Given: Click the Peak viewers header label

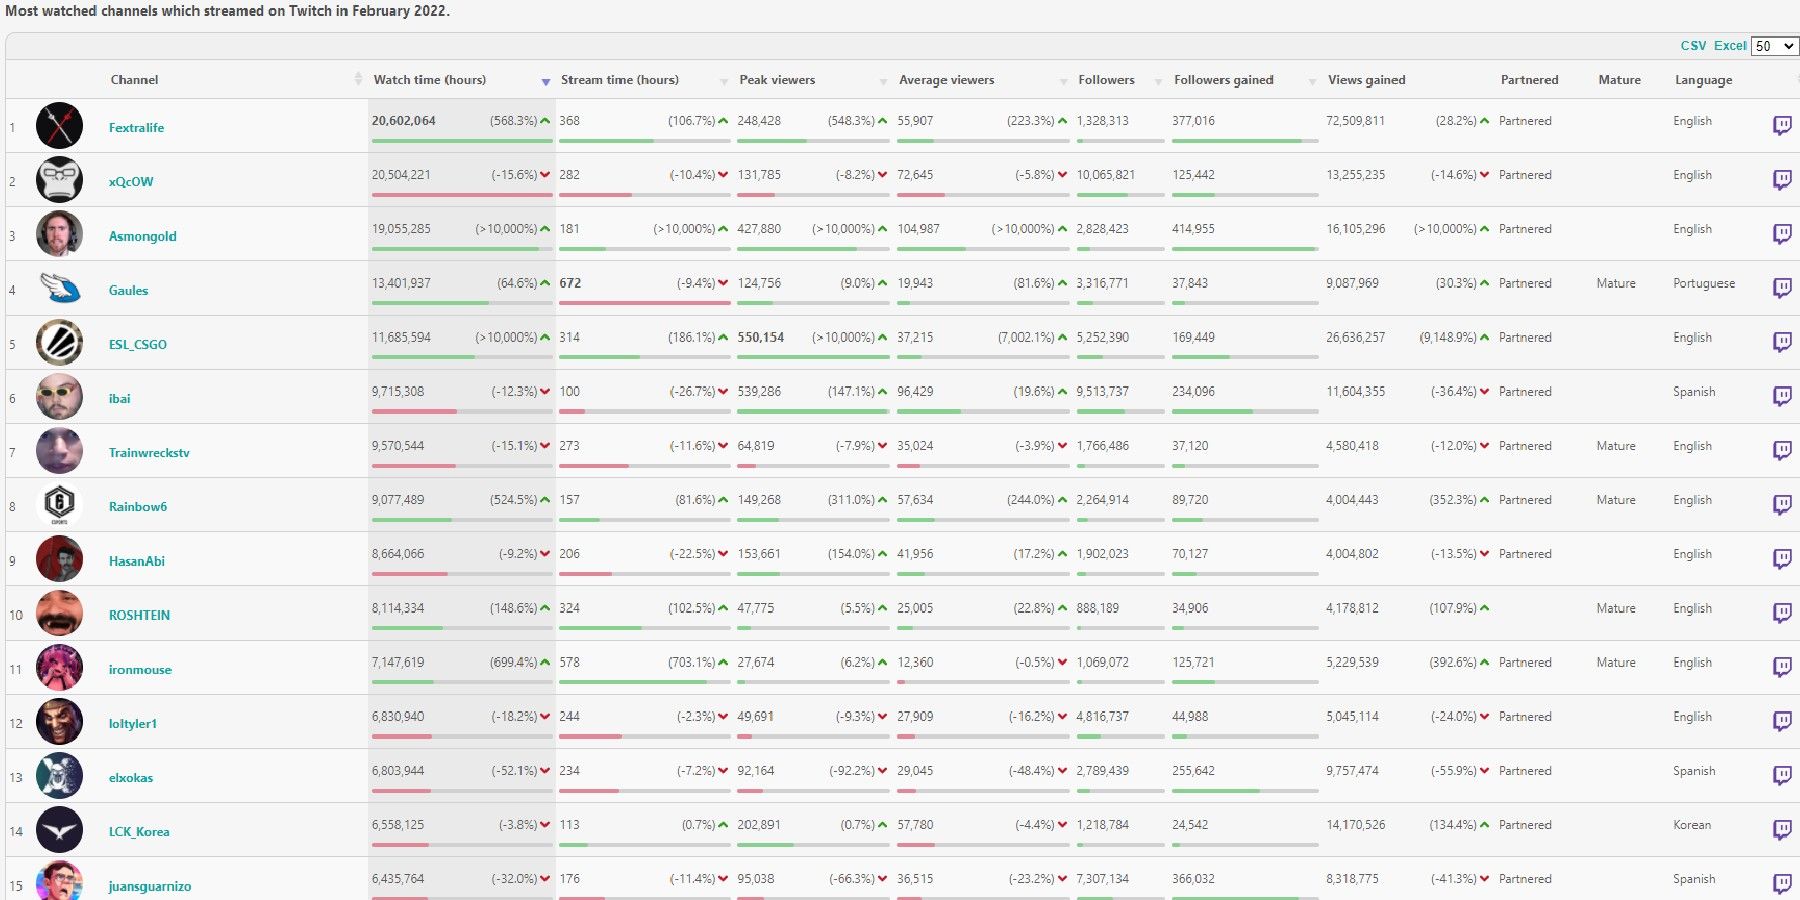Looking at the screenshot, I should point(777,80).
